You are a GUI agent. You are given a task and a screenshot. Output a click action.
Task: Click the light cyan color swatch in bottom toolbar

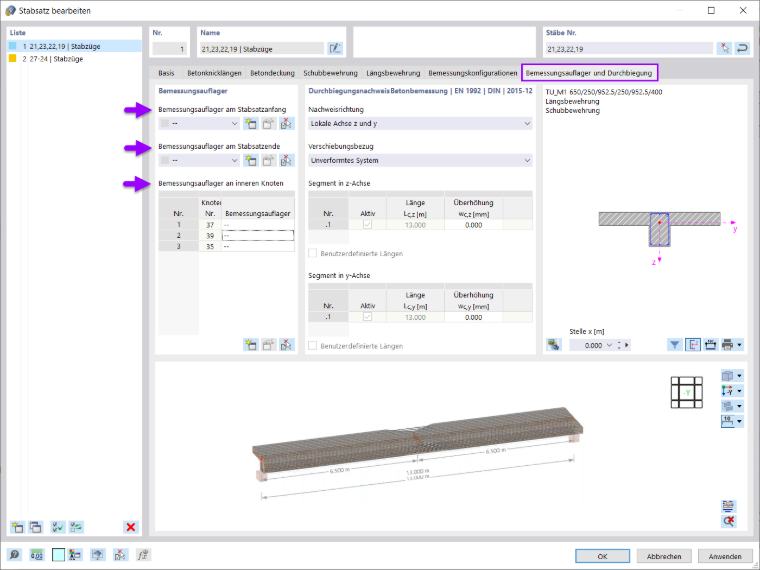(x=58, y=554)
